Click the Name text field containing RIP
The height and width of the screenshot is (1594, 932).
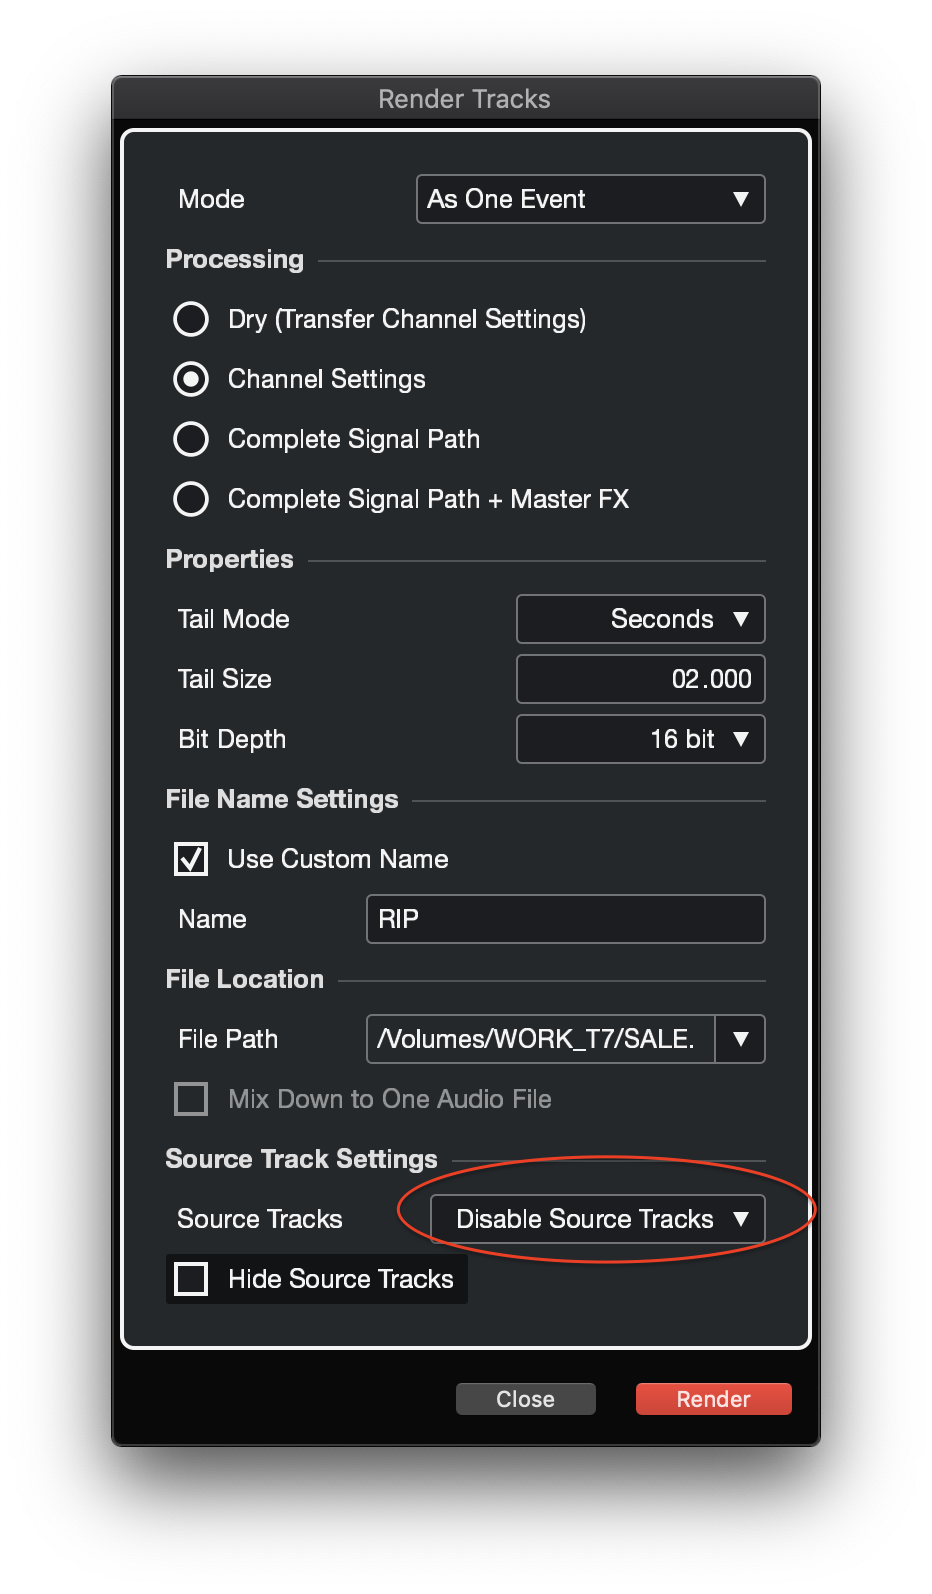coord(565,919)
